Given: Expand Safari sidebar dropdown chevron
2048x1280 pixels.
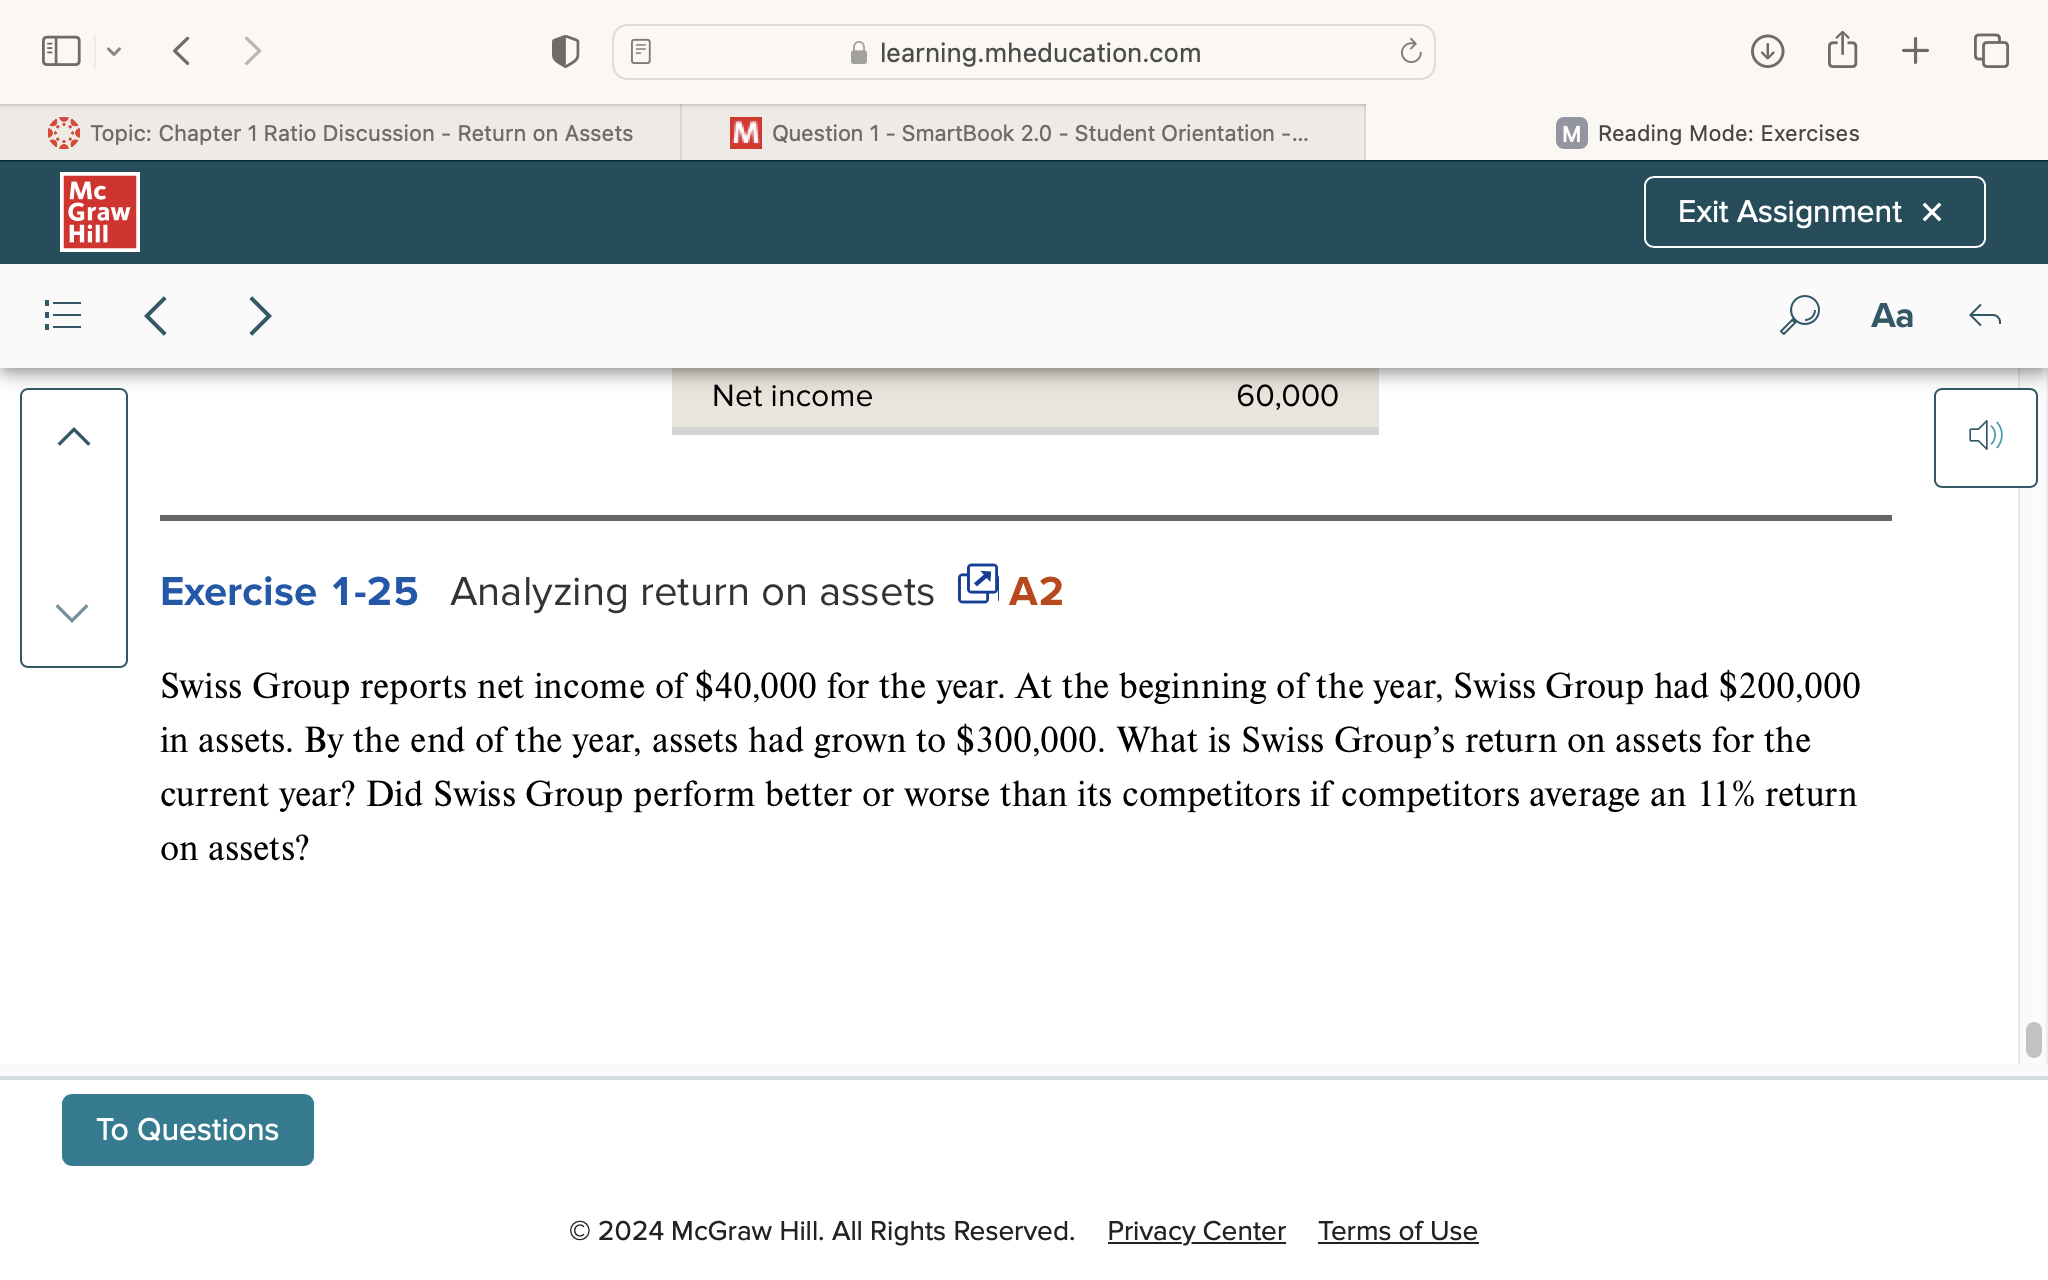Looking at the screenshot, I should click(x=114, y=51).
